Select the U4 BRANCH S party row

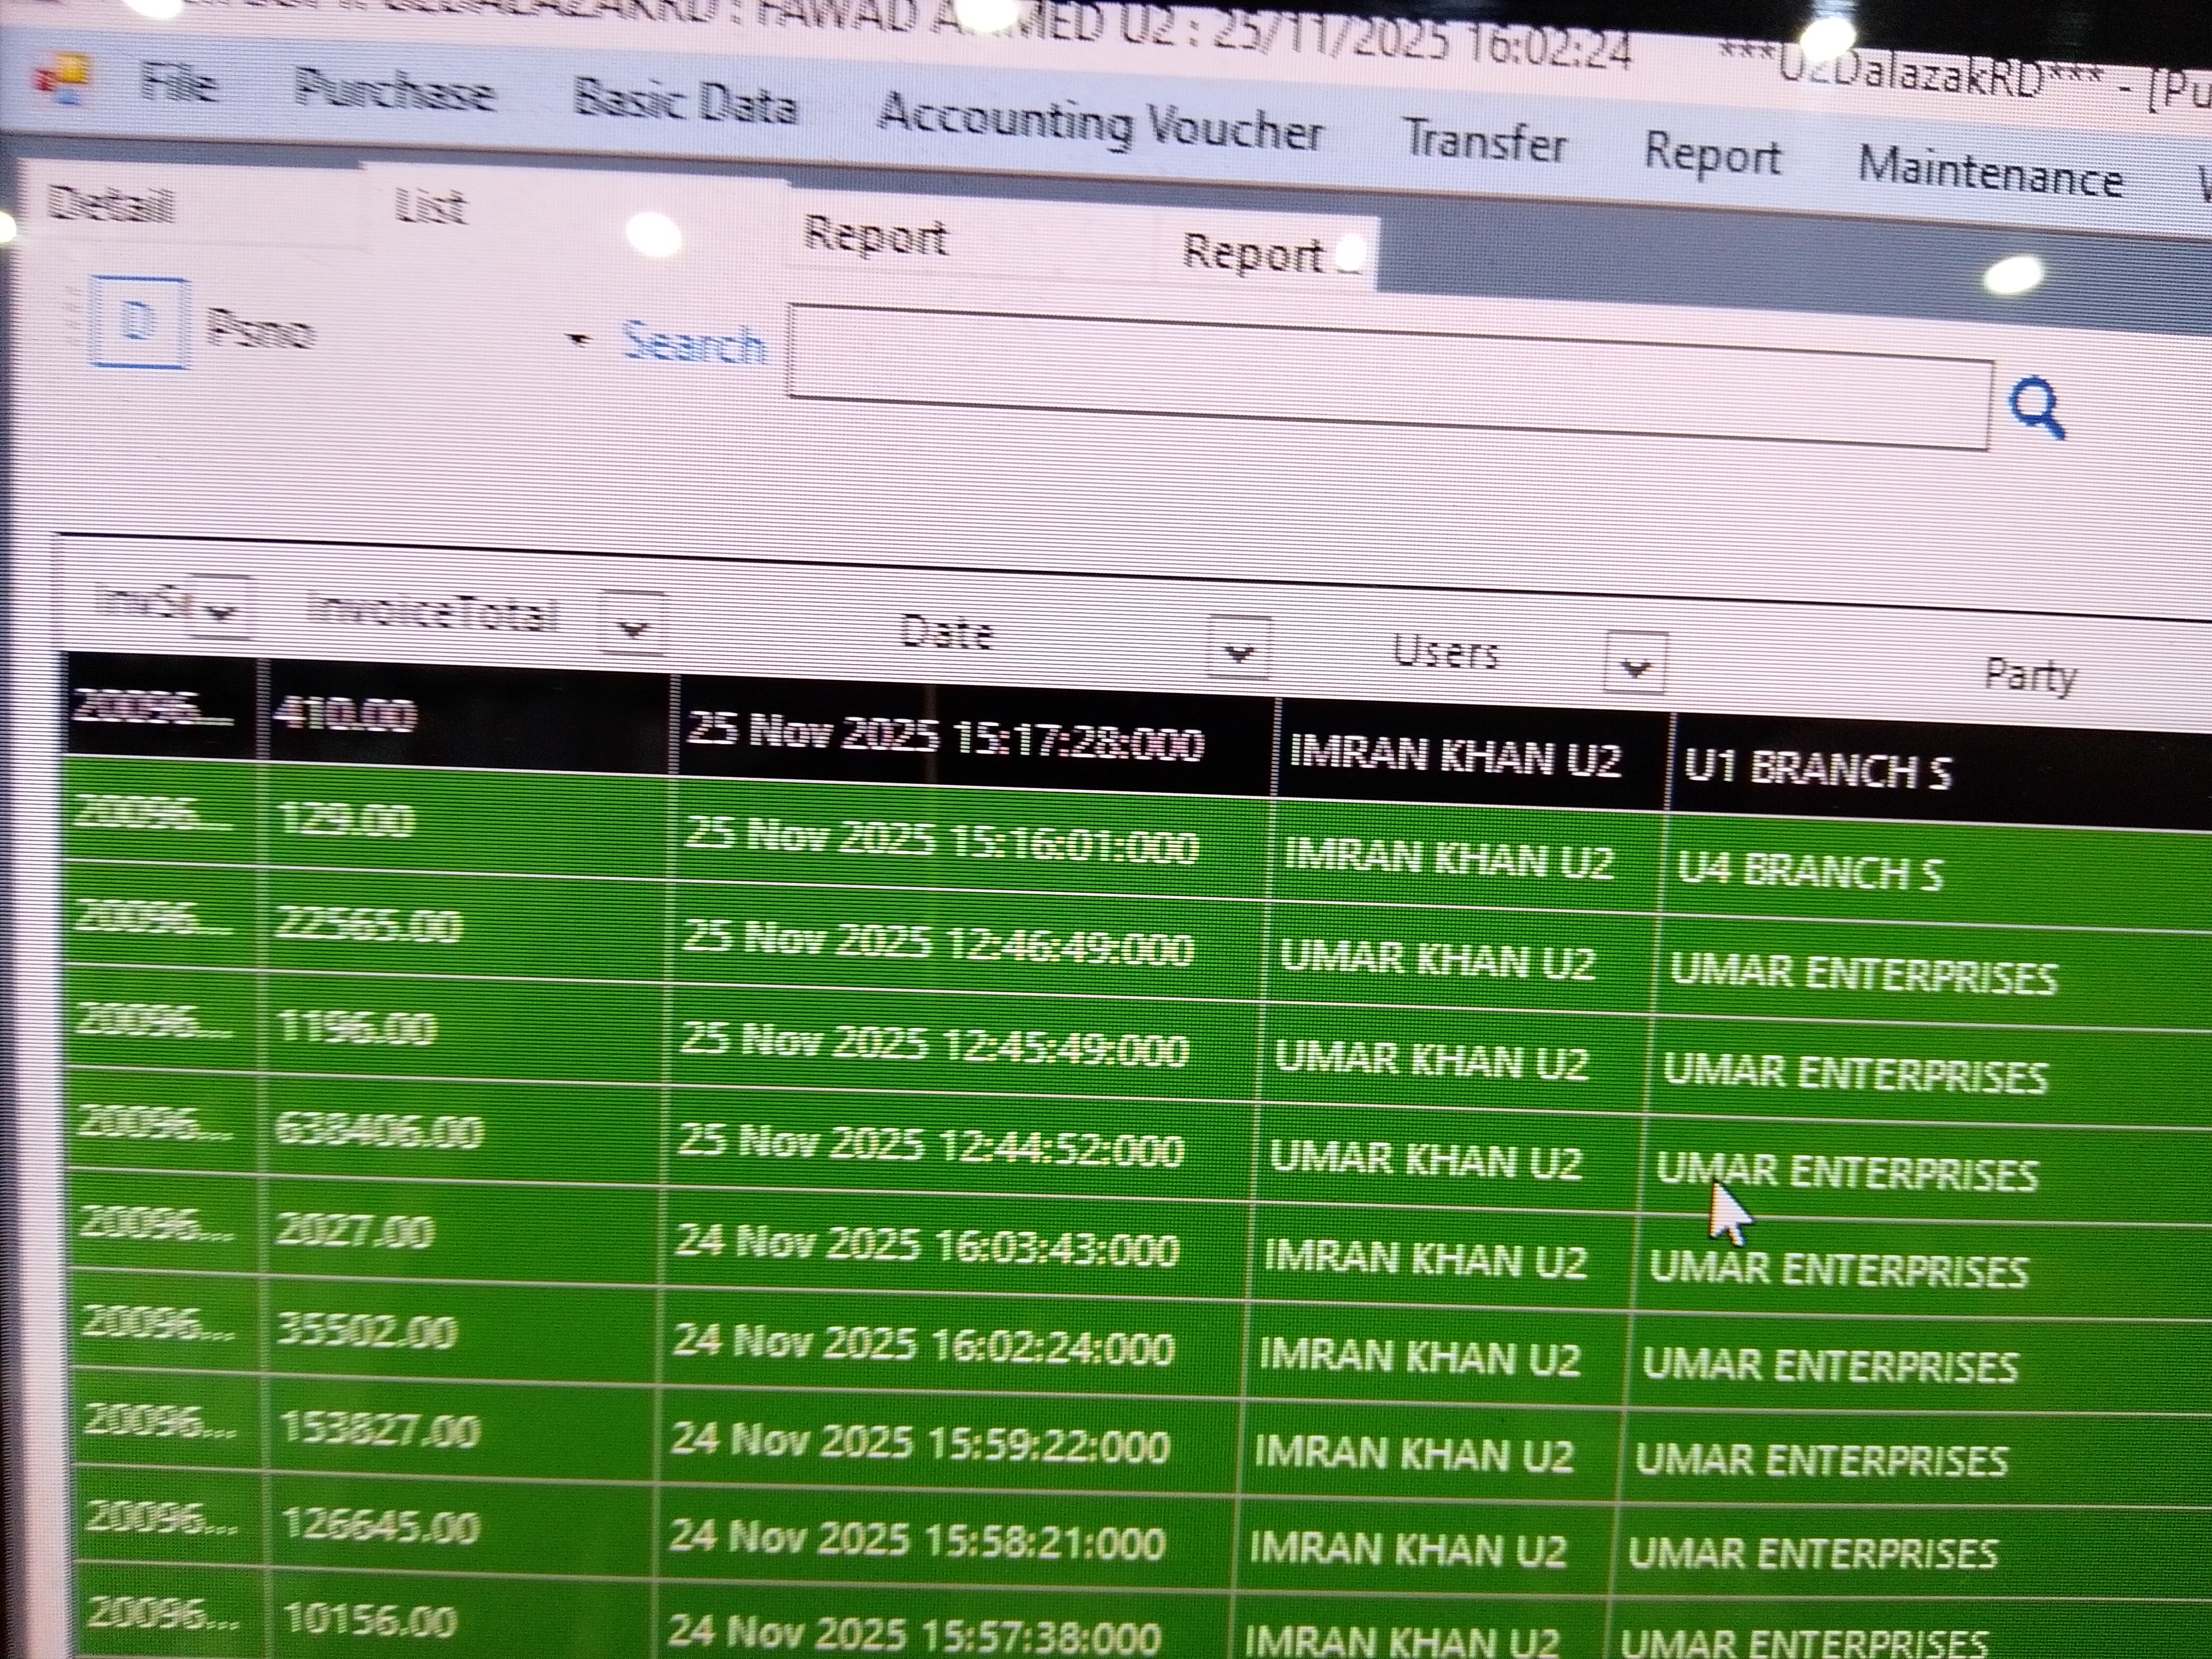1810,872
